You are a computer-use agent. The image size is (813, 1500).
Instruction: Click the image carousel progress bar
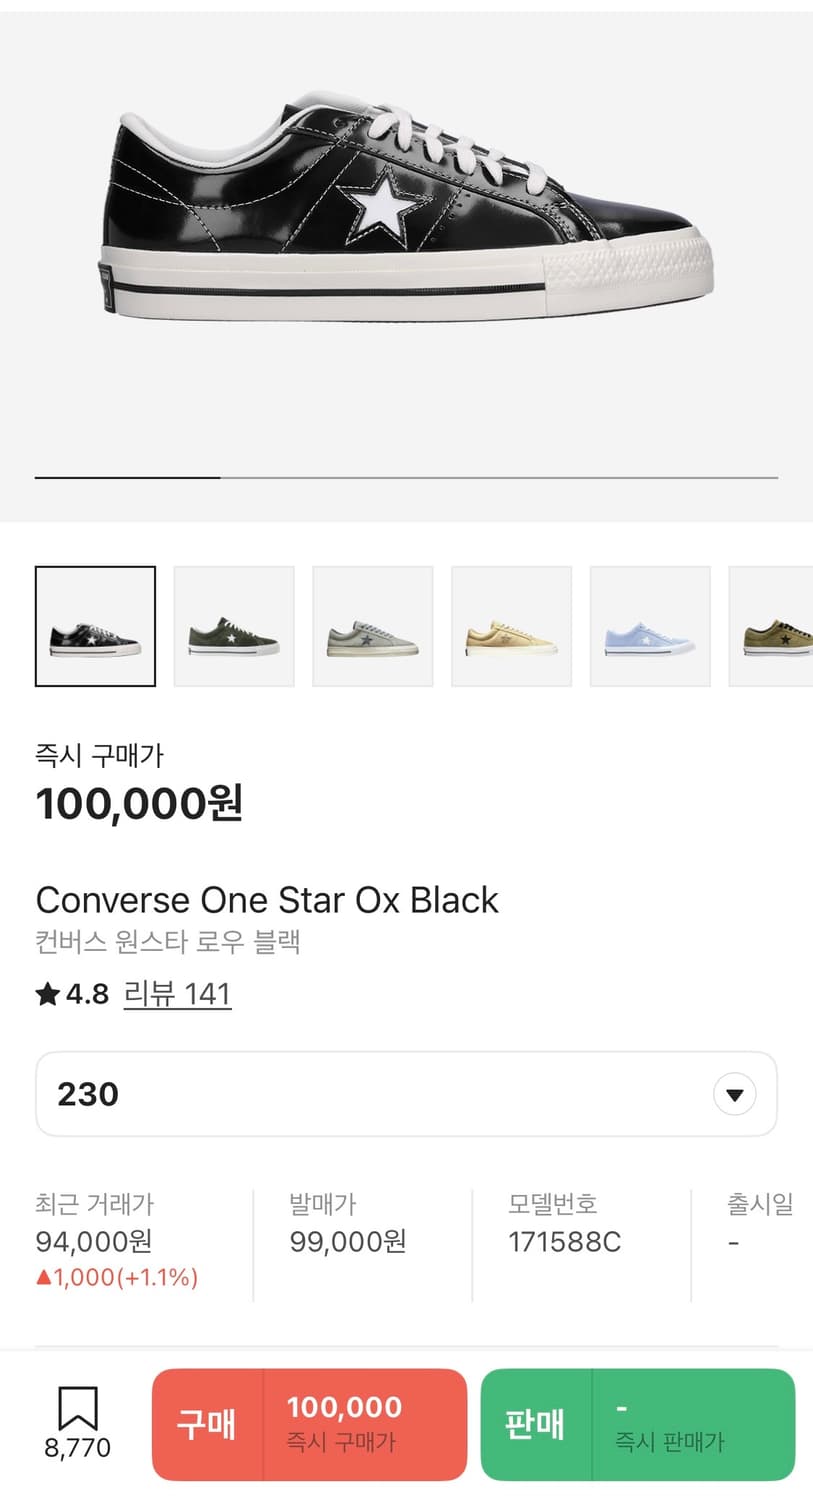point(406,478)
